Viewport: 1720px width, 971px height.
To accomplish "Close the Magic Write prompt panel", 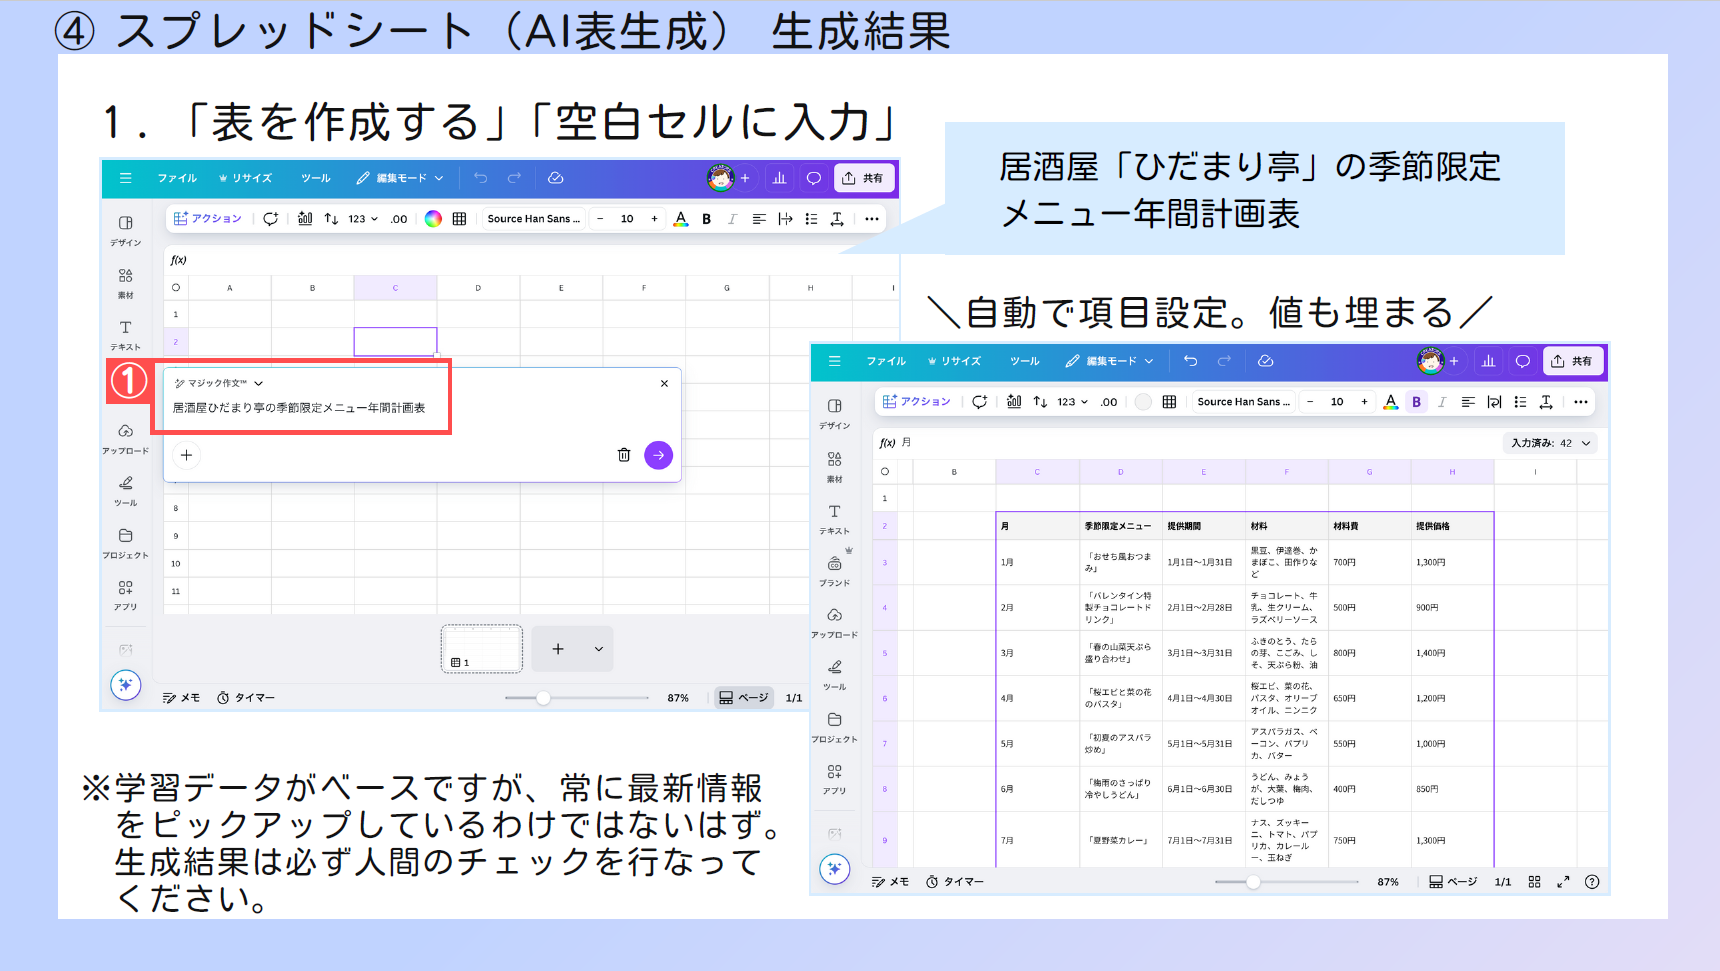I will point(664,383).
